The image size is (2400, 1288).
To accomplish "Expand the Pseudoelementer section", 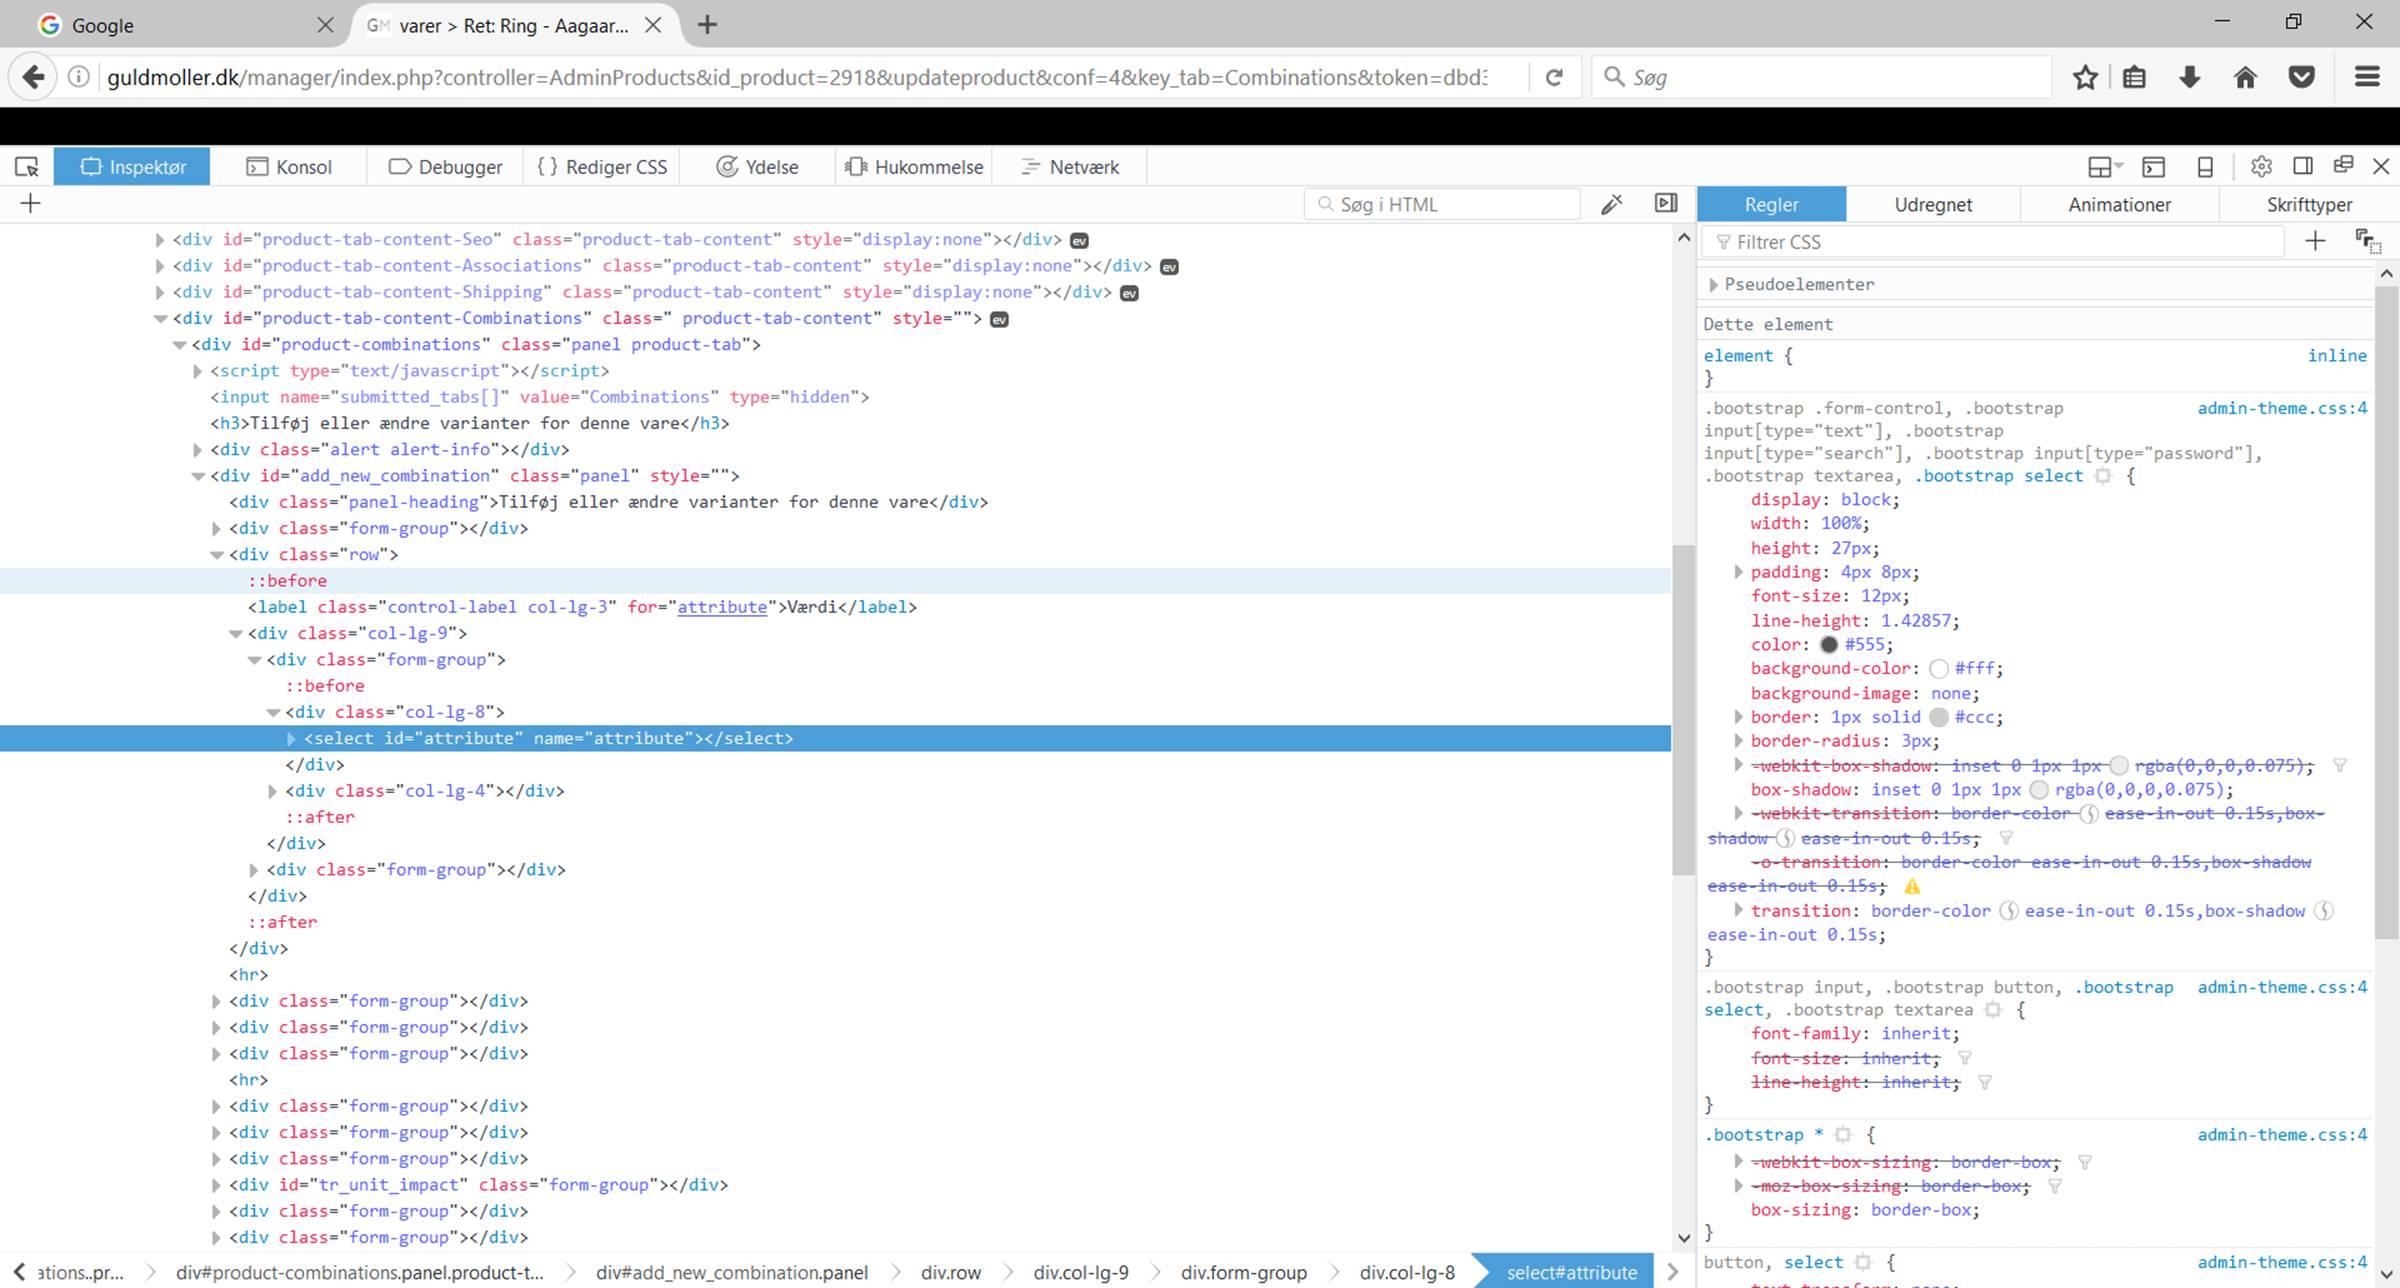I will pos(1713,285).
